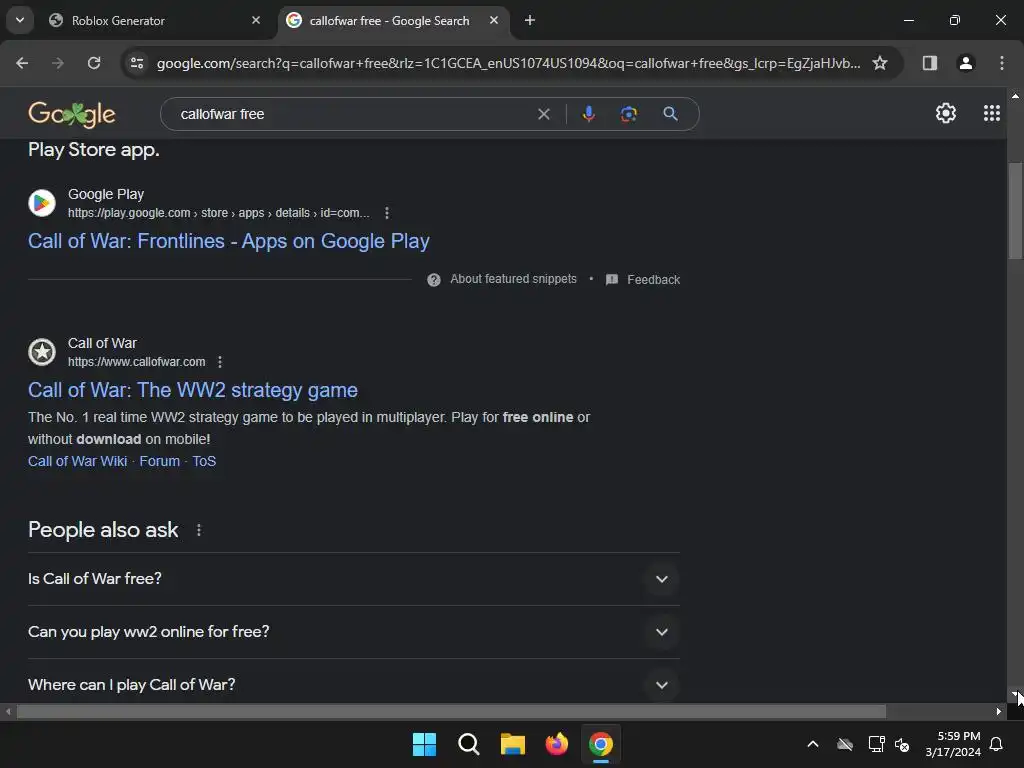Clear the search box text
This screenshot has height=768, width=1024.
click(x=543, y=114)
